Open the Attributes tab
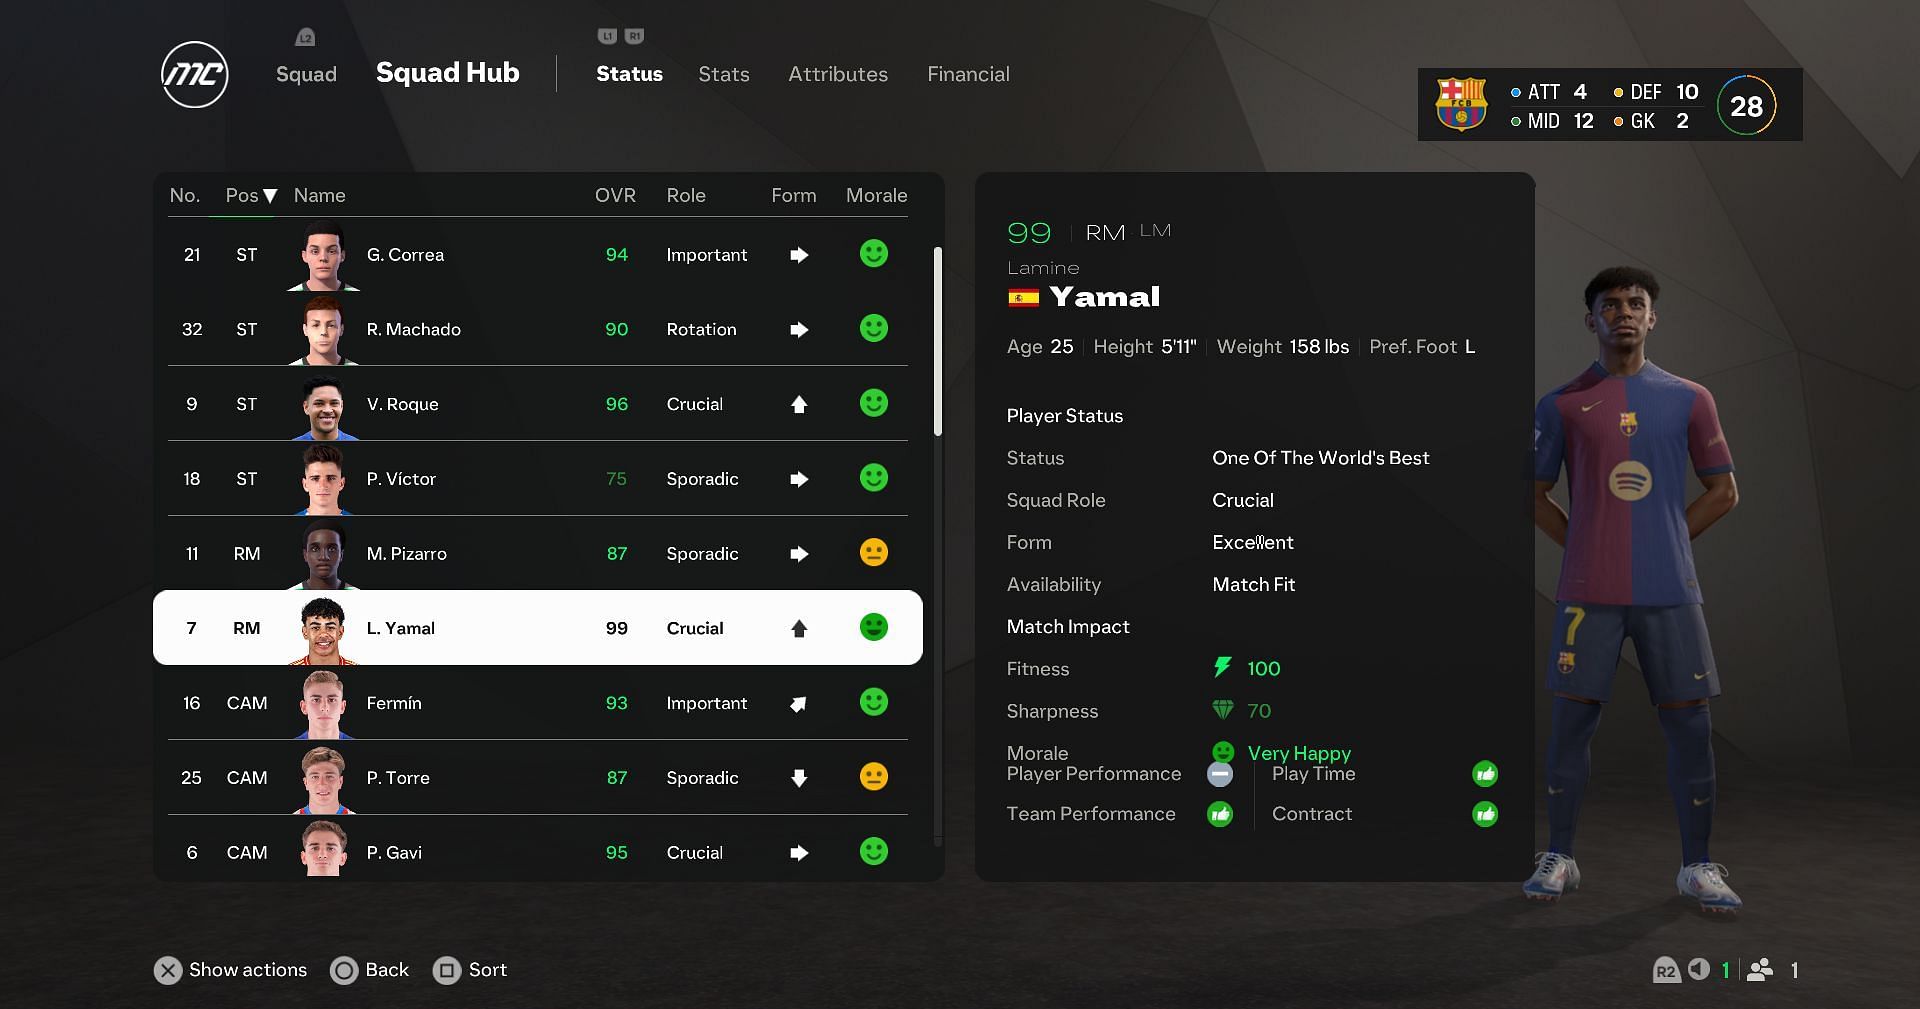 pos(837,74)
